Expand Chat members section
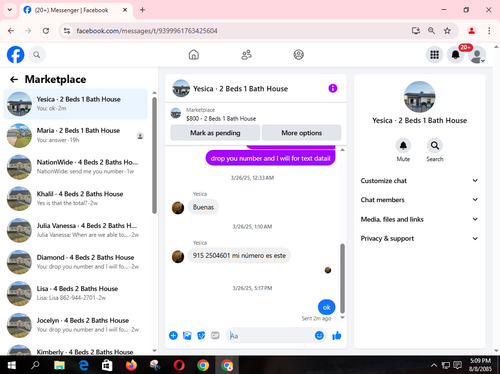 pos(419,200)
